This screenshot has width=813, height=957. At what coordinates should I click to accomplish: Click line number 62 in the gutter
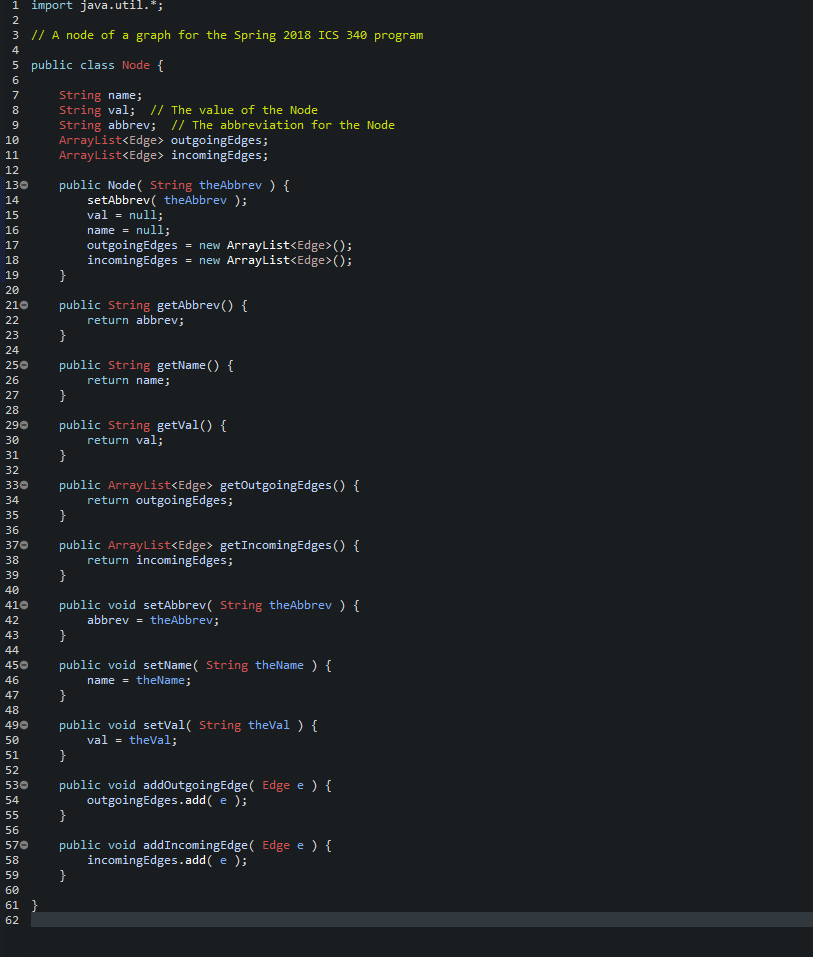tap(12, 920)
